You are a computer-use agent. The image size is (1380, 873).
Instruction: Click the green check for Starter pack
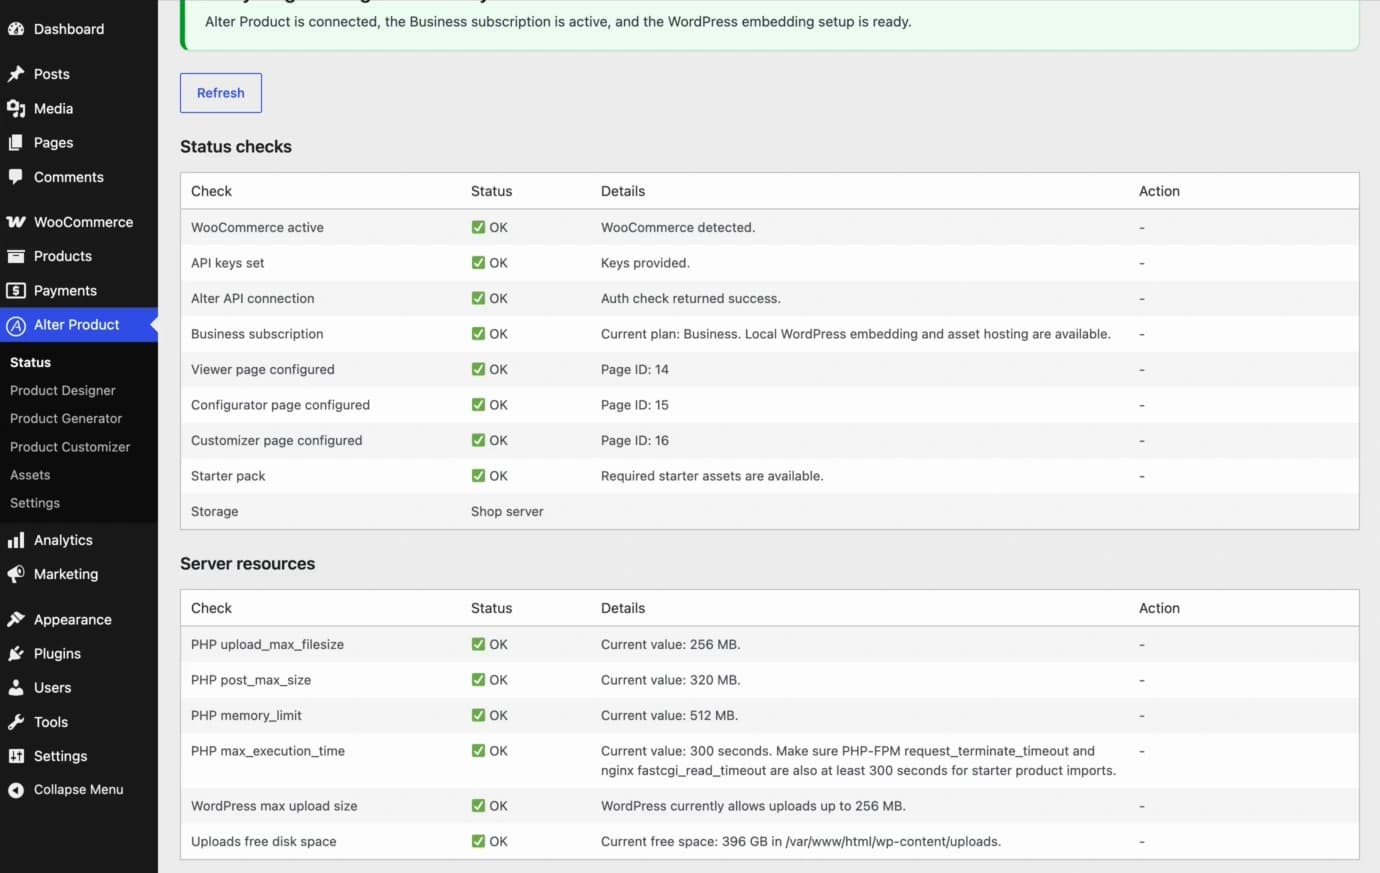tap(478, 476)
